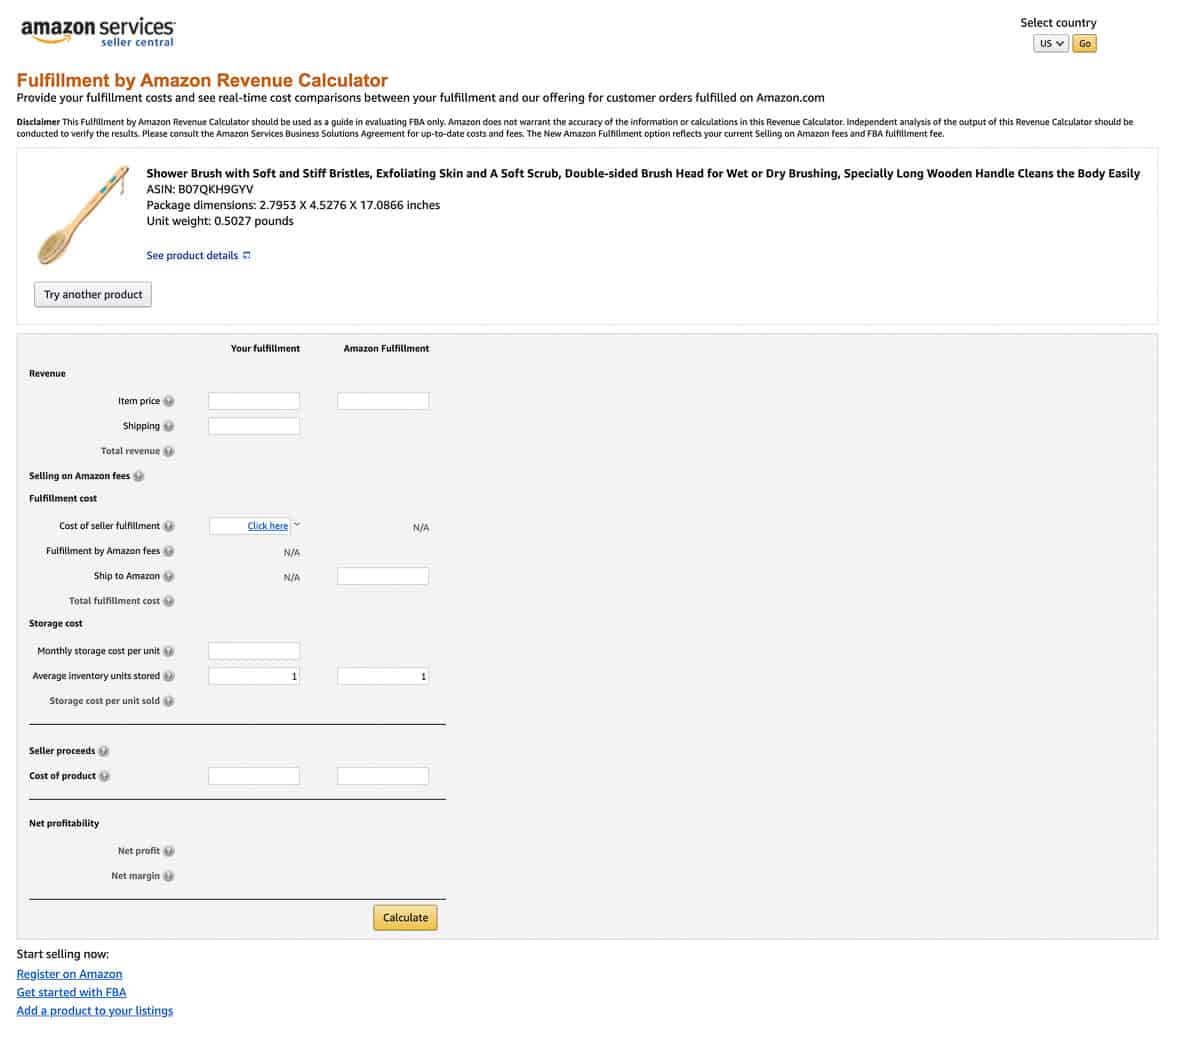Click the Ship to Amazon help icon

[168, 575]
